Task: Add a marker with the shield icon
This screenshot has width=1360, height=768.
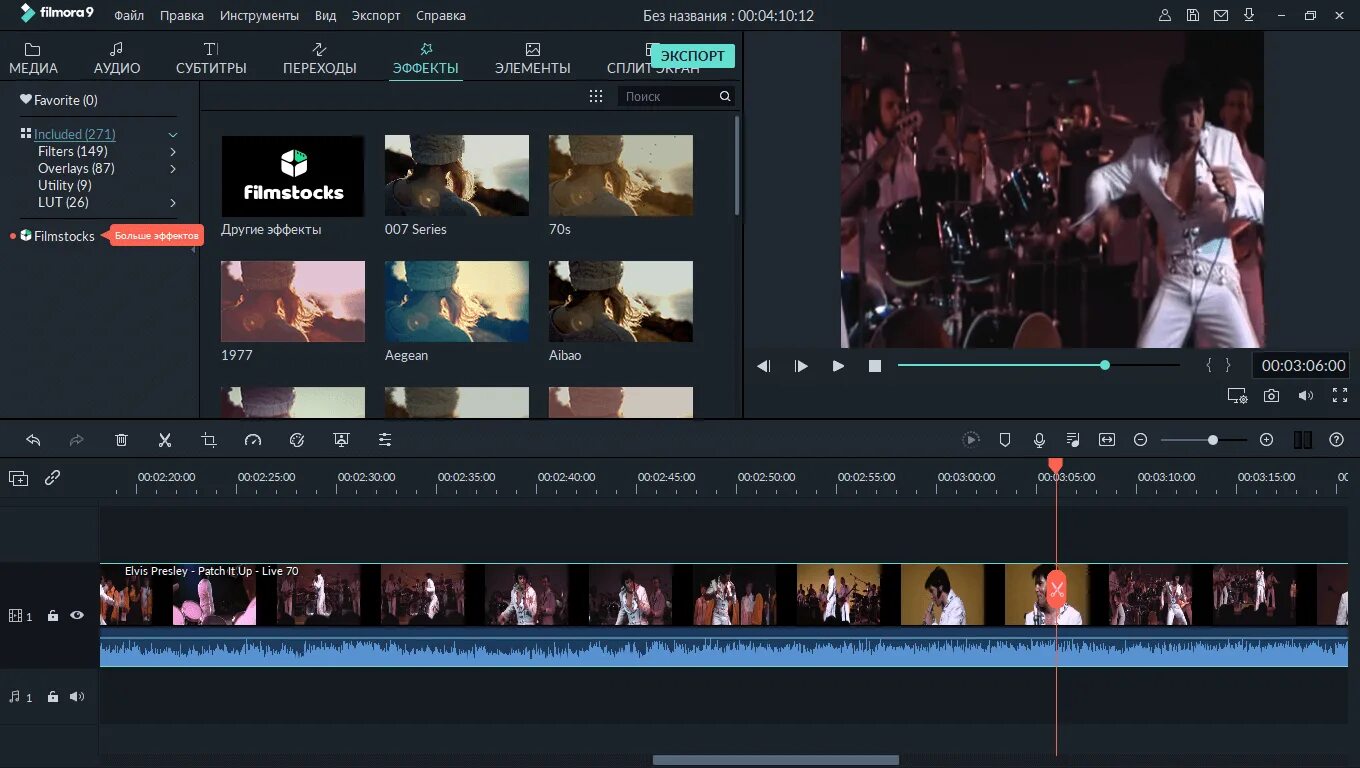Action: point(1005,440)
